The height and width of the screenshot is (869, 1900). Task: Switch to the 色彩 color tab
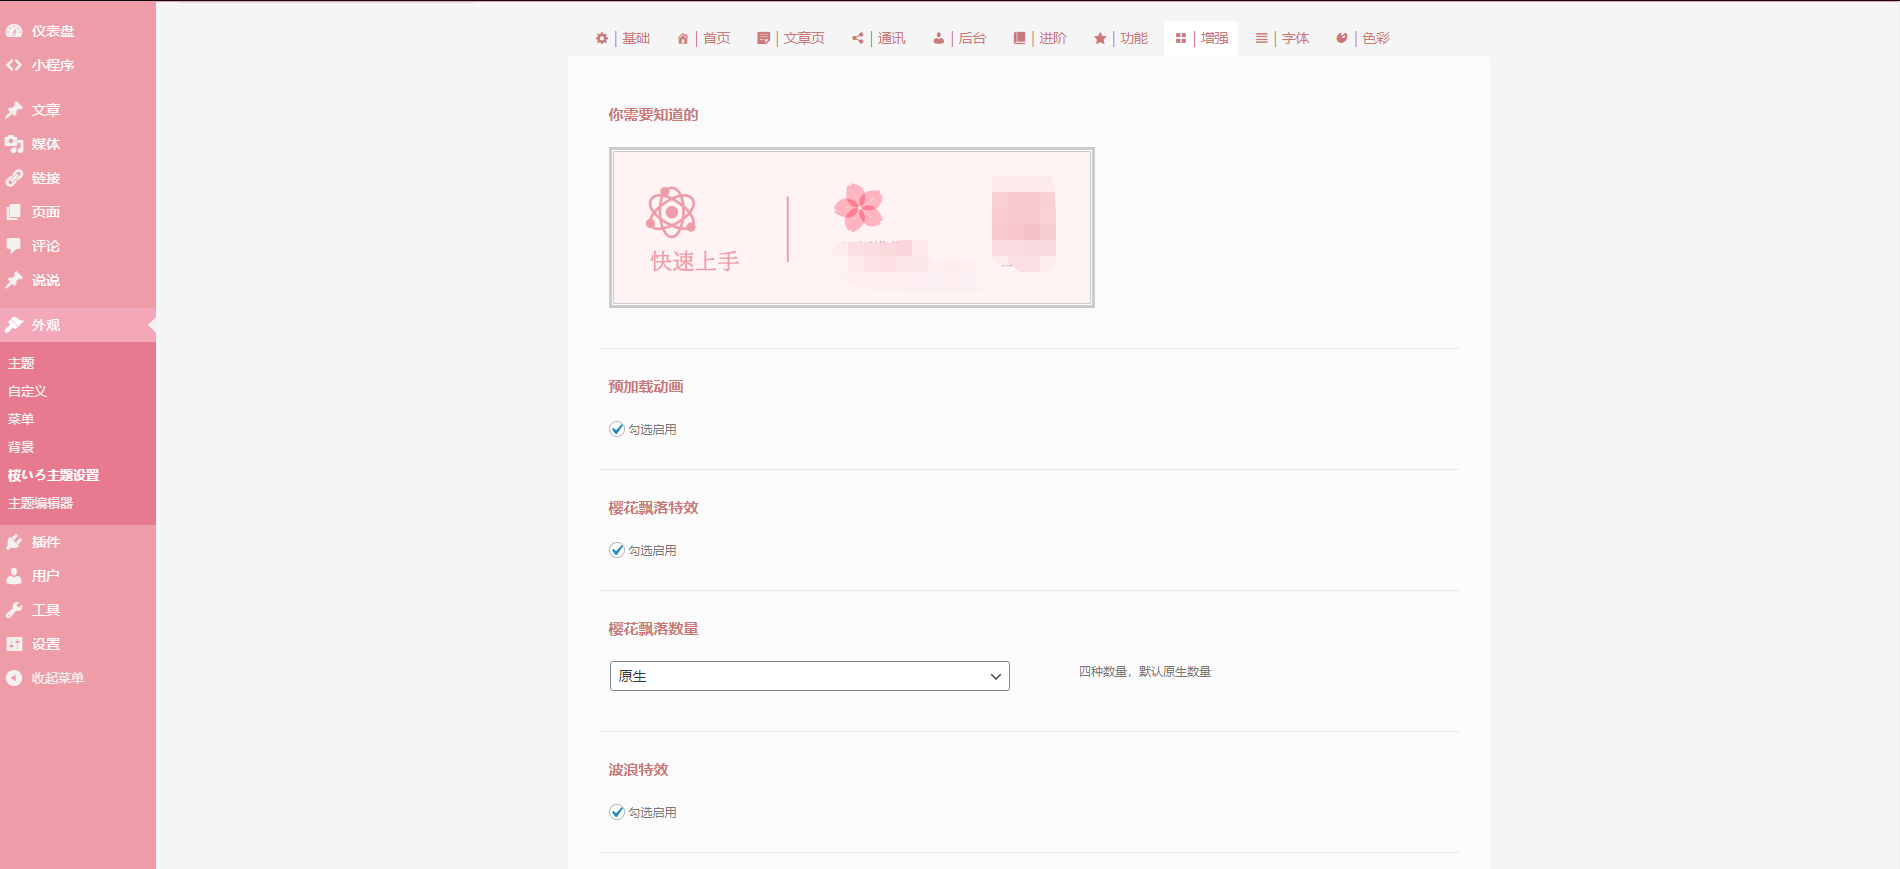1363,38
